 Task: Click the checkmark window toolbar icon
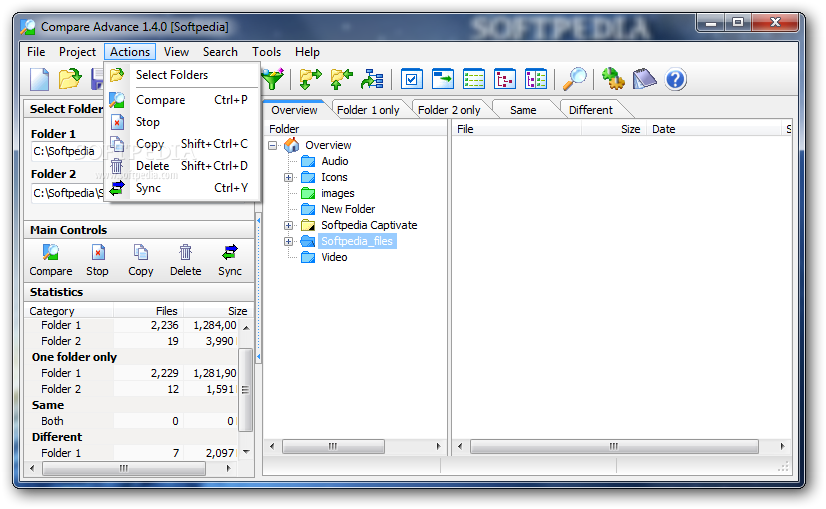[x=411, y=79]
